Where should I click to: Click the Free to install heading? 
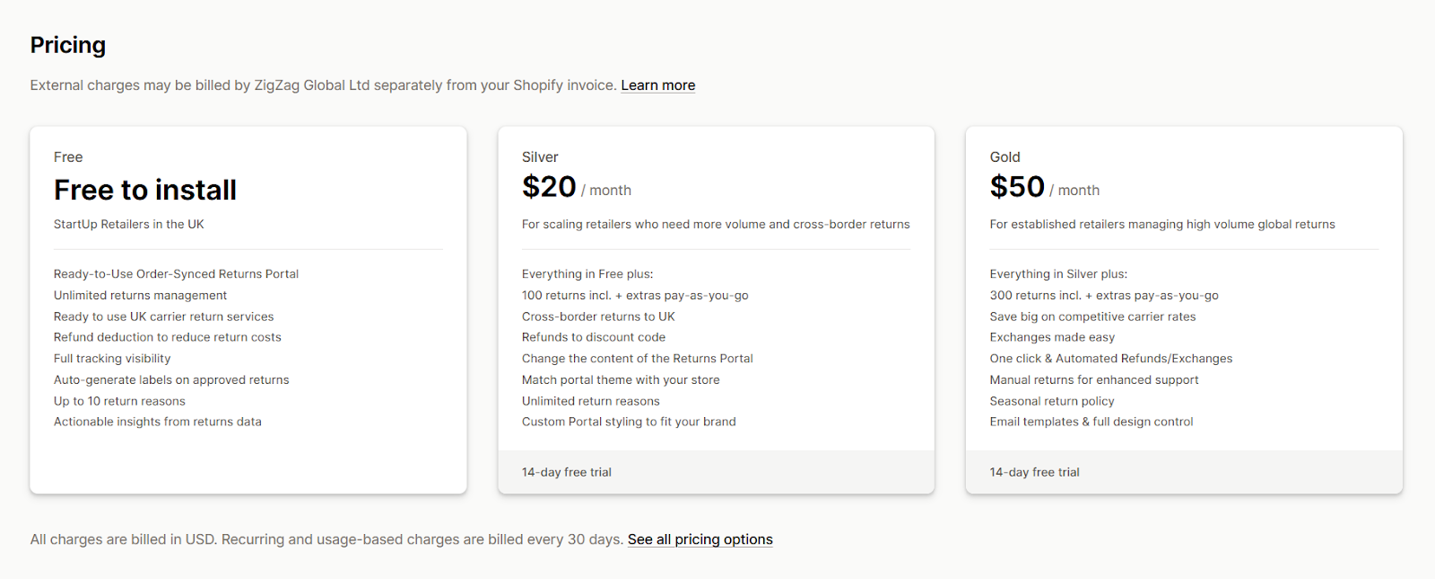[x=145, y=189]
